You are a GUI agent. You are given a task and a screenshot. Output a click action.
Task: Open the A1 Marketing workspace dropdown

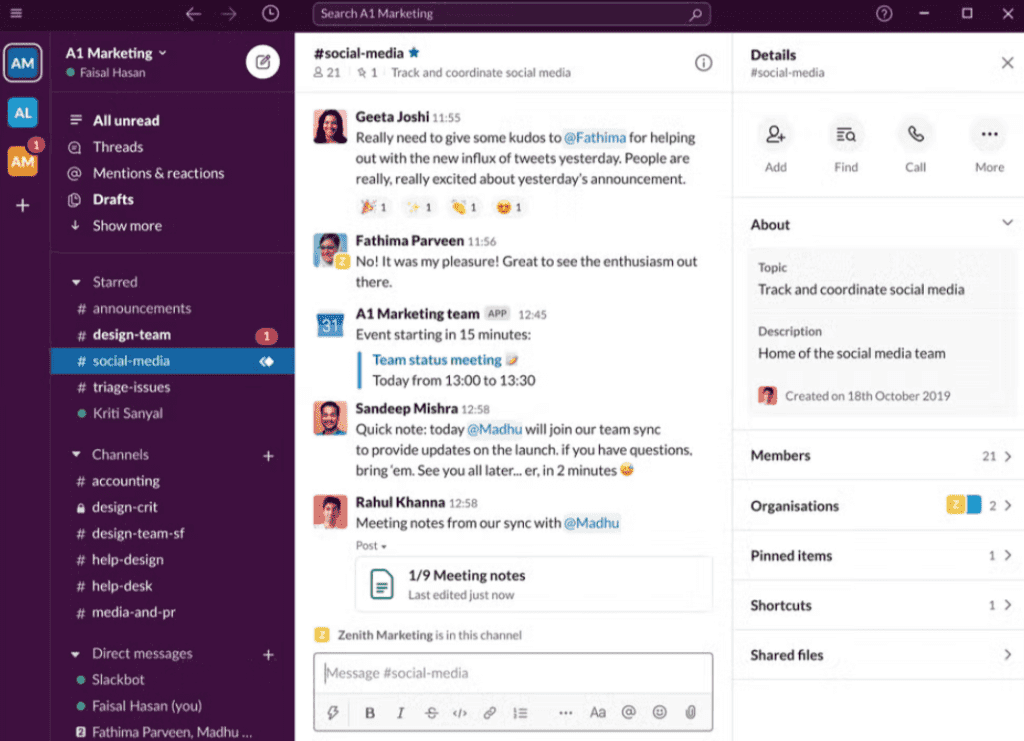(x=115, y=53)
